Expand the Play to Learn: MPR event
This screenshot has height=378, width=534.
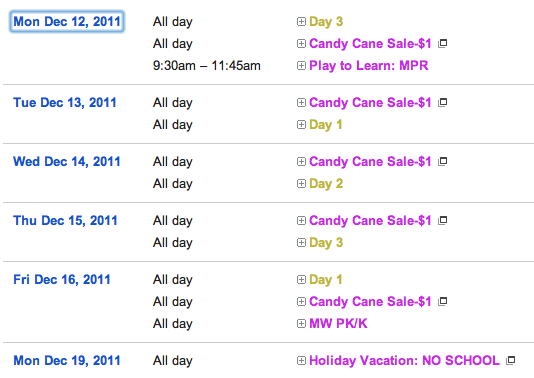point(301,65)
